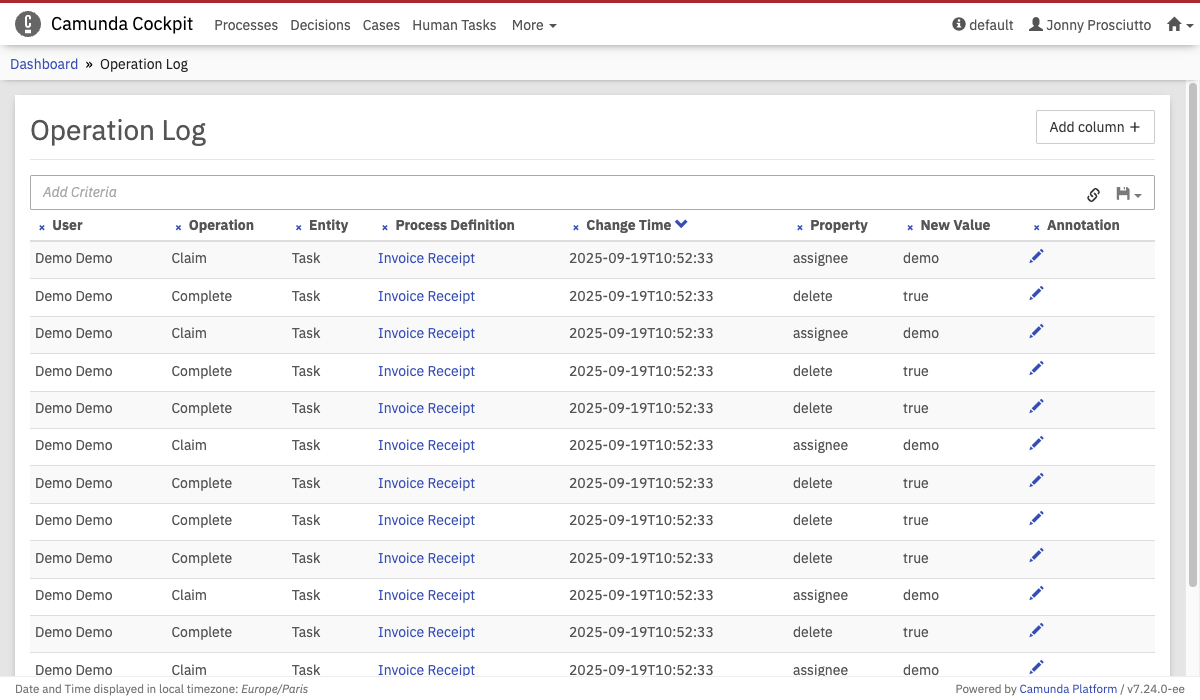Edit annotation on second log row
Screen dimensions: 1200x700
[1036, 294]
